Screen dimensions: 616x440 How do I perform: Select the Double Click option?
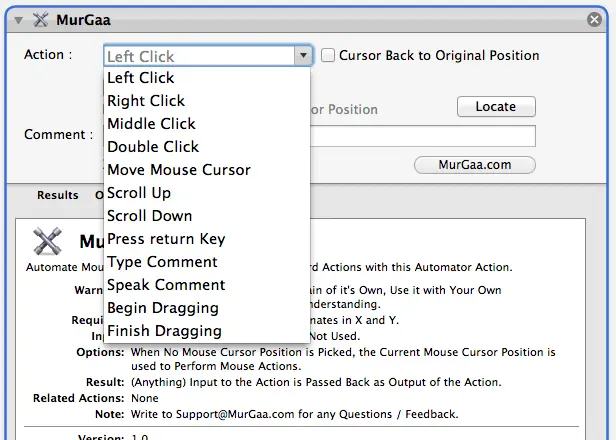[x=153, y=147]
